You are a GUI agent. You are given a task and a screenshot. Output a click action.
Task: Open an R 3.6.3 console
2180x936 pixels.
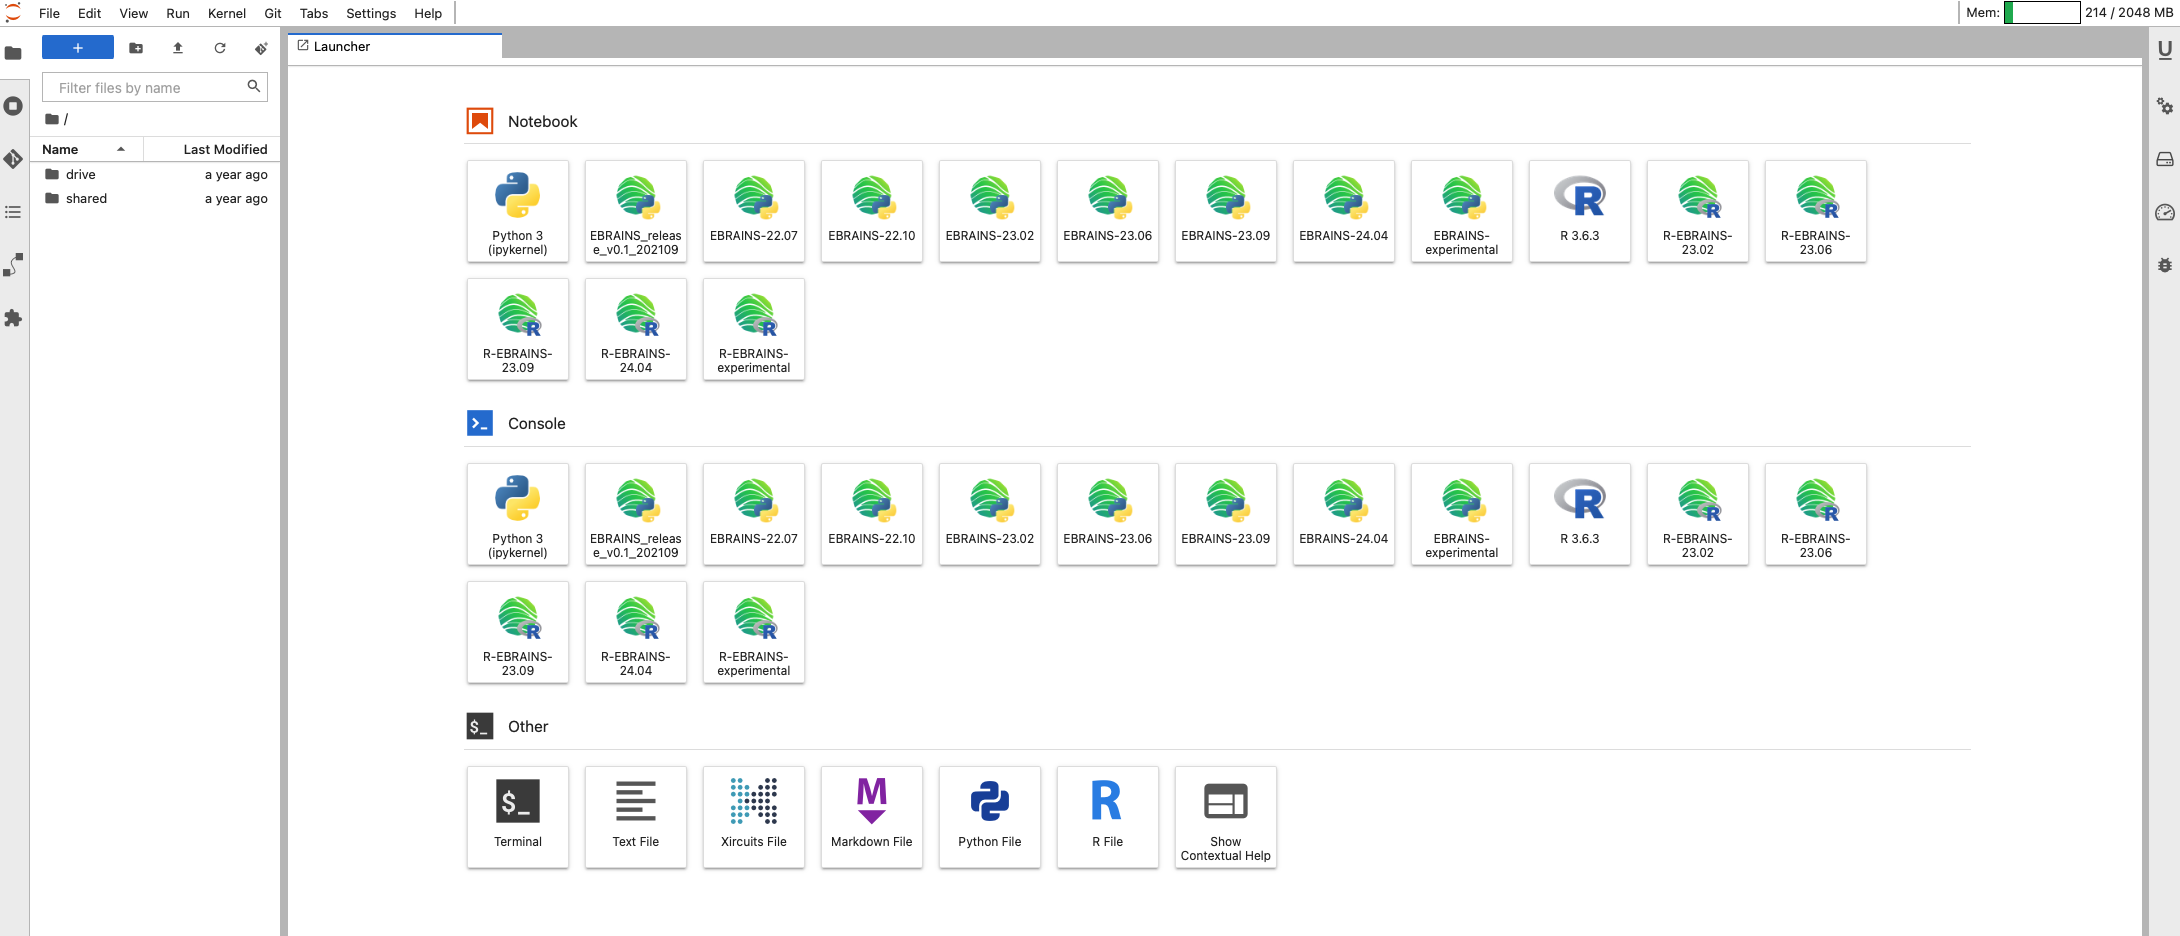pos(1580,514)
